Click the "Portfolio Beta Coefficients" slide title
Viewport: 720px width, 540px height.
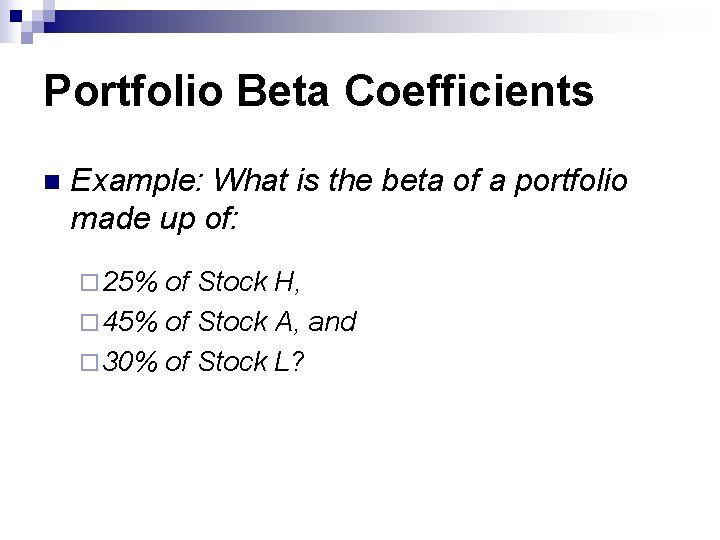319,93
